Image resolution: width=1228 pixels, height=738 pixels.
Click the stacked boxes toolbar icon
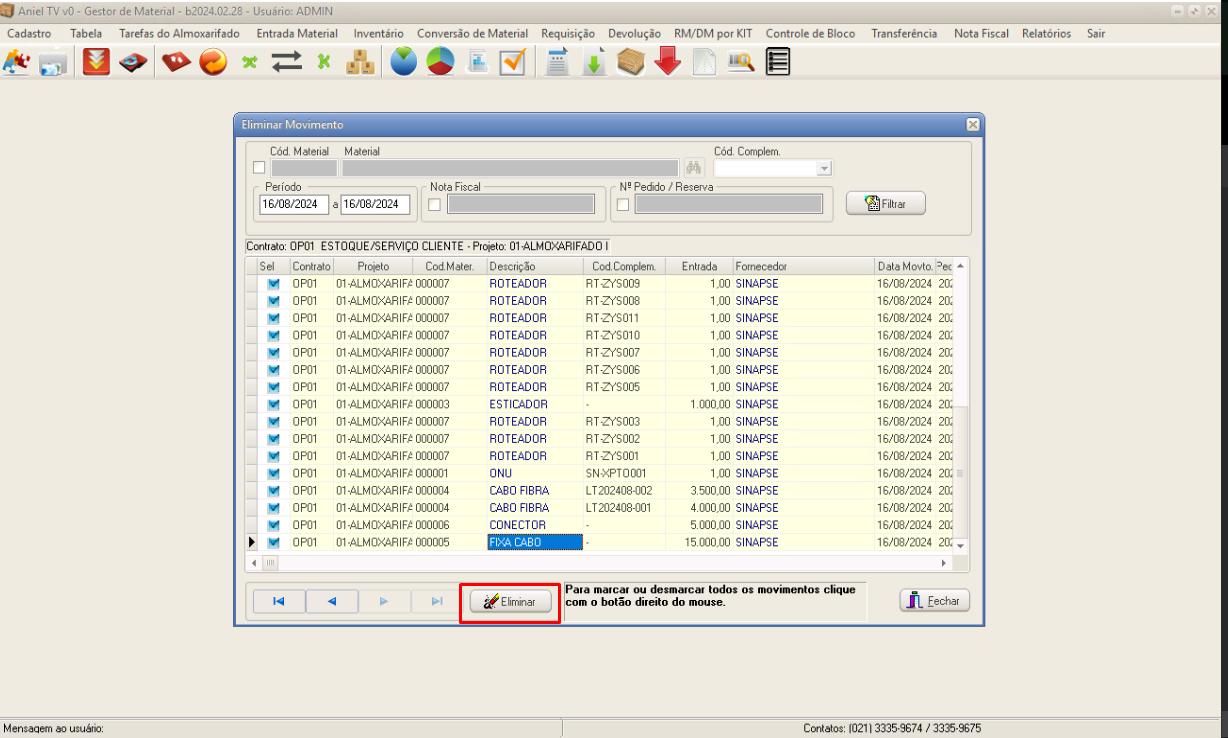point(360,62)
